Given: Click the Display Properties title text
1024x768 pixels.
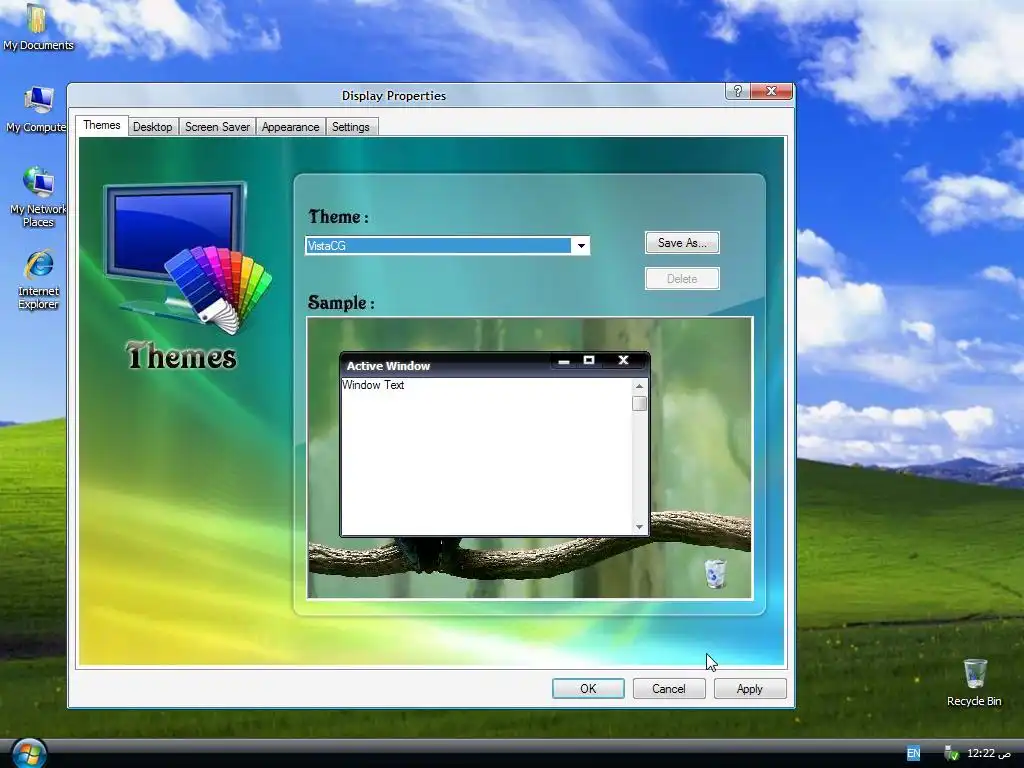Looking at the screenshot, I should (394, 95).
